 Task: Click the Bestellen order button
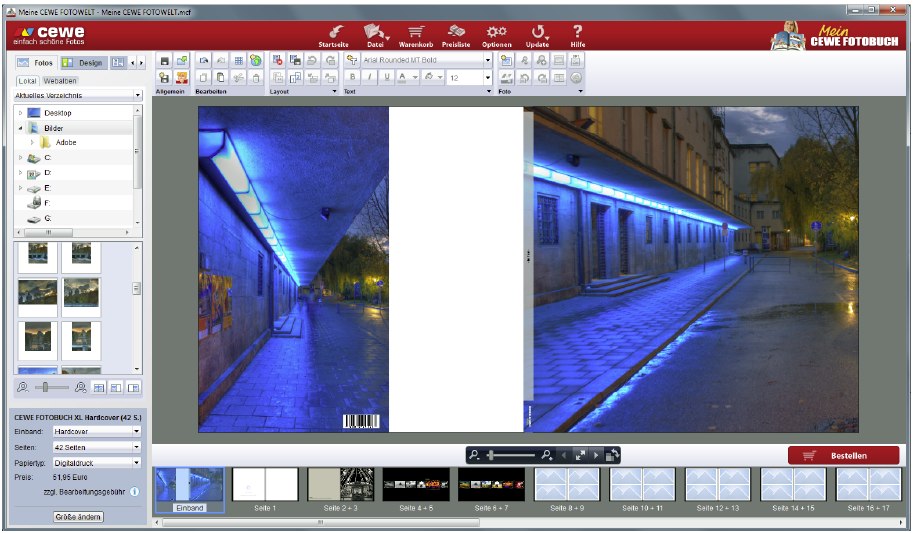(842, 456)
